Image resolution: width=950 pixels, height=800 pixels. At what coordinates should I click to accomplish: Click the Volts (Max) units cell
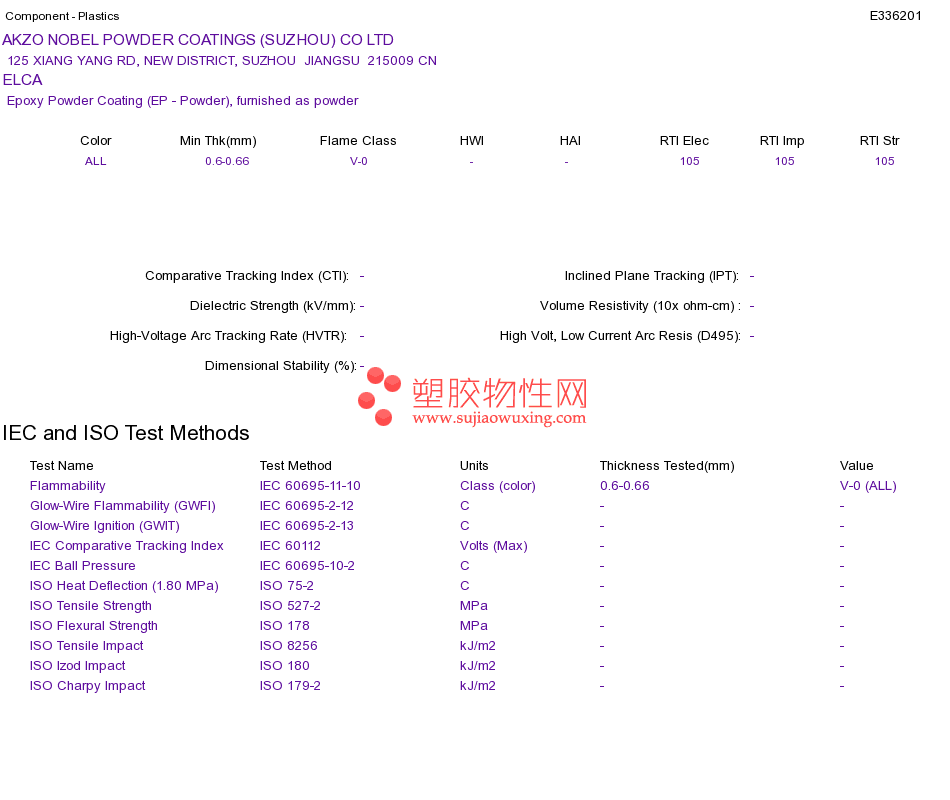pos(494,545)
